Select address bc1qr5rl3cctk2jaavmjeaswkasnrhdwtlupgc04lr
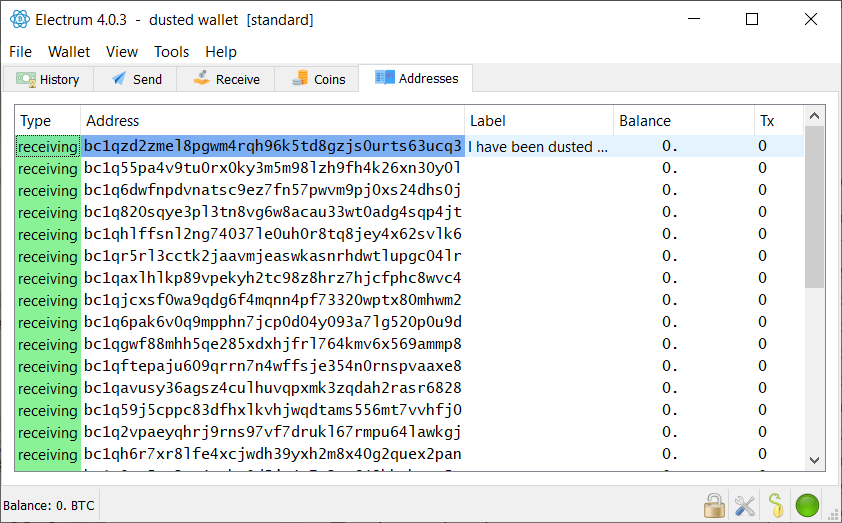842x523 pixels. (272, 256)
